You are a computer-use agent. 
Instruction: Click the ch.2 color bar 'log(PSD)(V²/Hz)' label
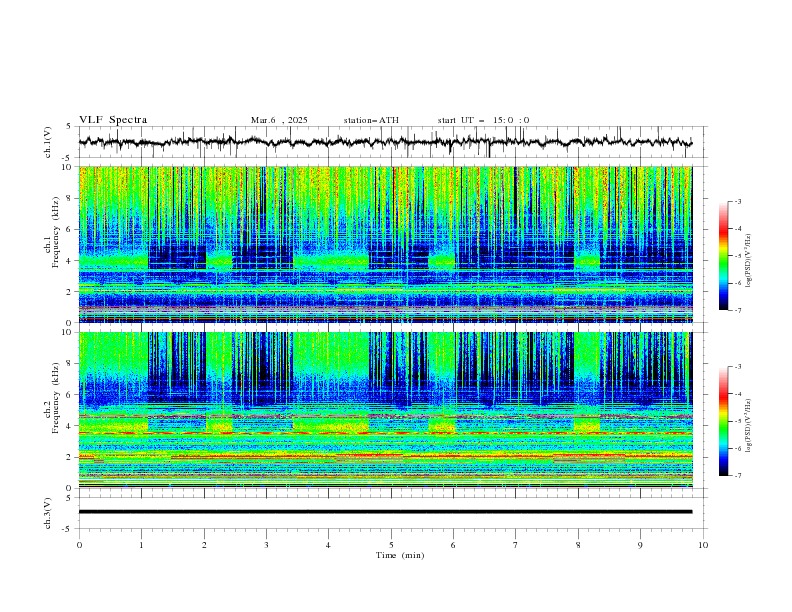(749, 426)
